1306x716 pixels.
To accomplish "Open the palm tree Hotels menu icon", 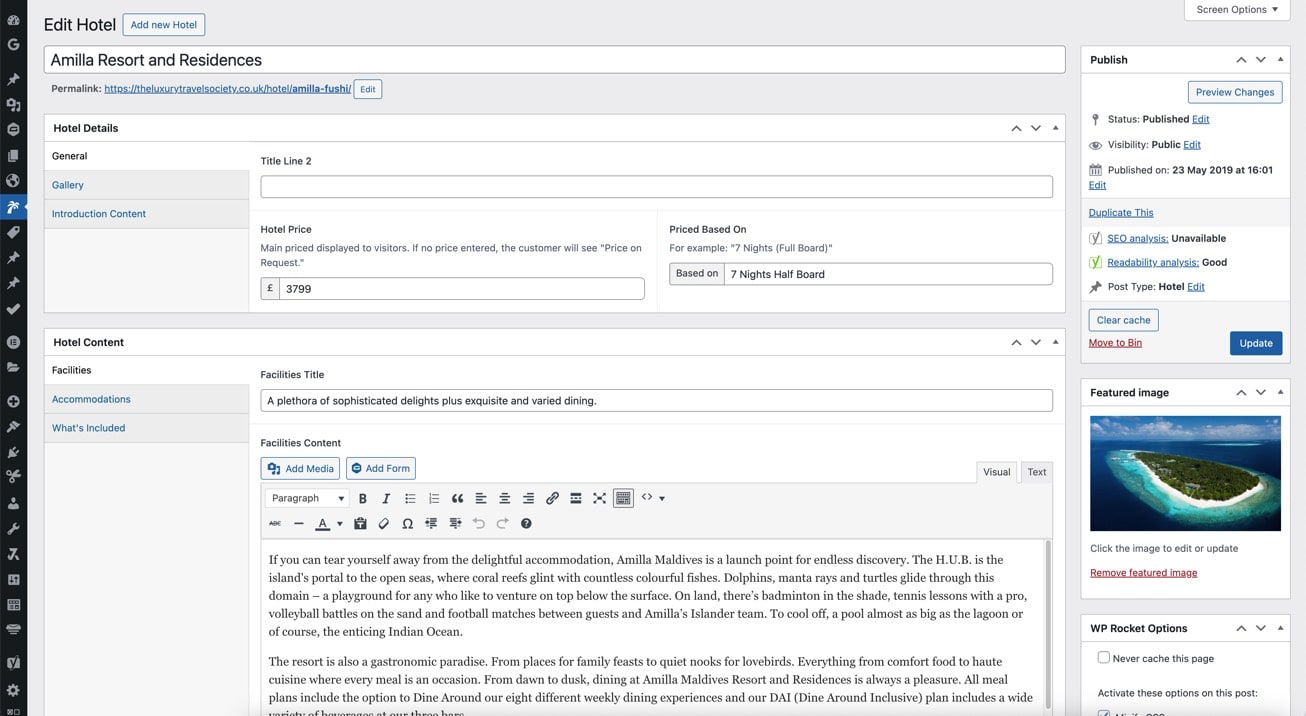I will 13,207.
